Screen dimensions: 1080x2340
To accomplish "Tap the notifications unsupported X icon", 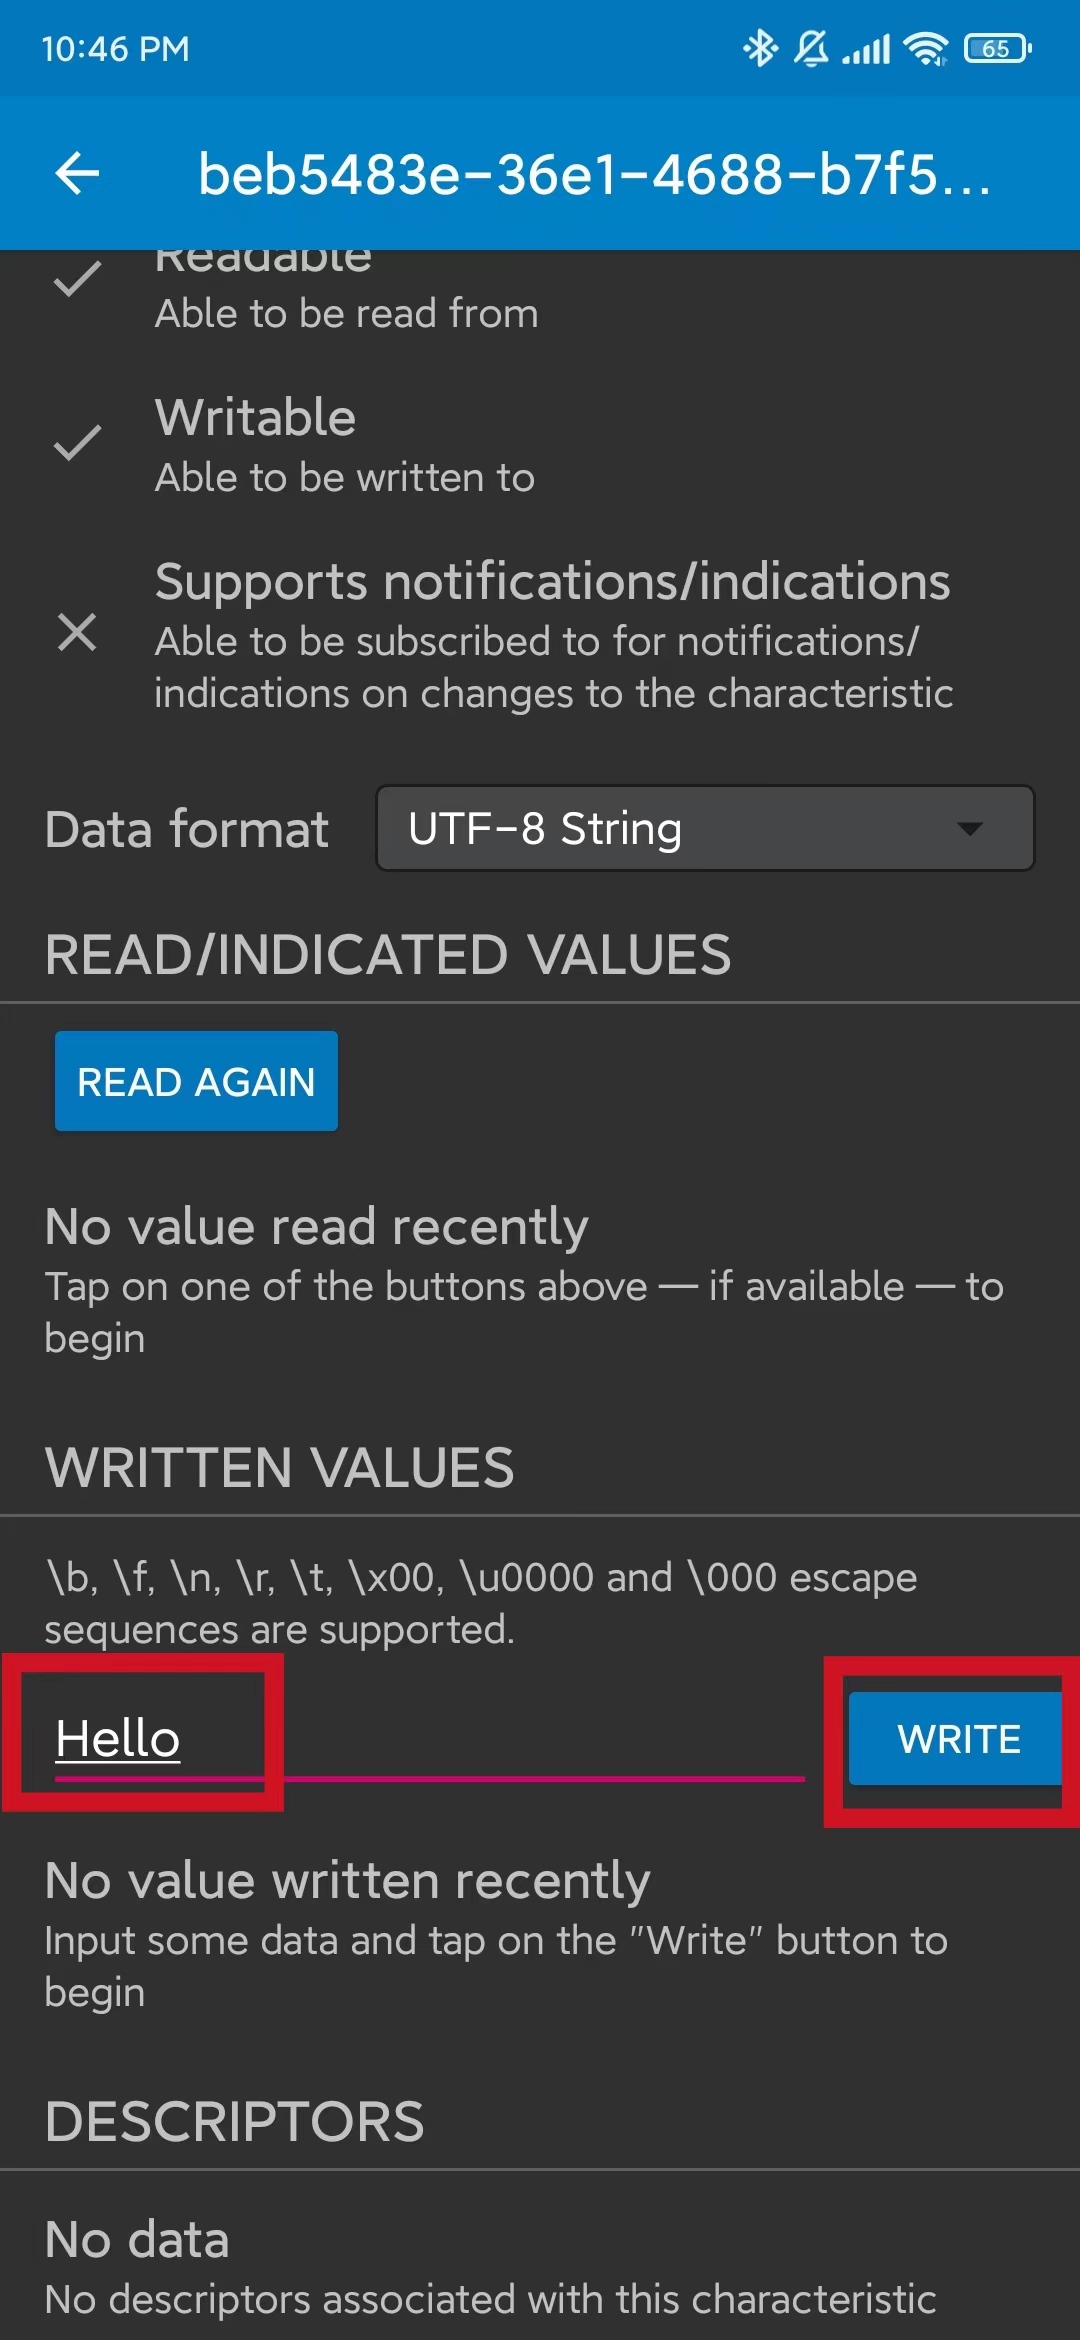I will click(x=77, y=633).
